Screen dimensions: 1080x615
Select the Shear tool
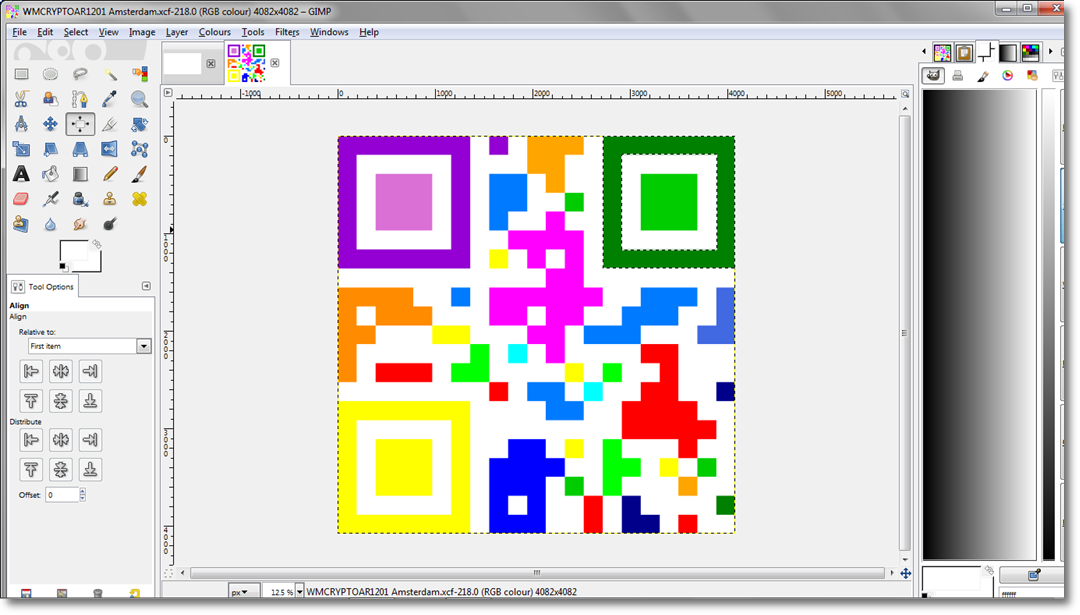pyautogui.click(x=50, y=149)
